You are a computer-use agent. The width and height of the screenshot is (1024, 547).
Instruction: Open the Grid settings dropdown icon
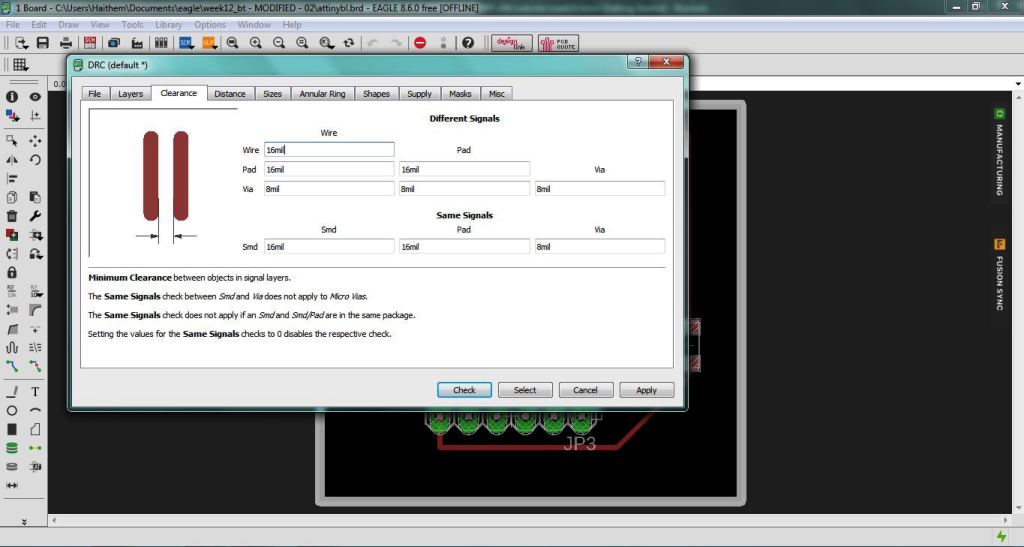point(20,64)
